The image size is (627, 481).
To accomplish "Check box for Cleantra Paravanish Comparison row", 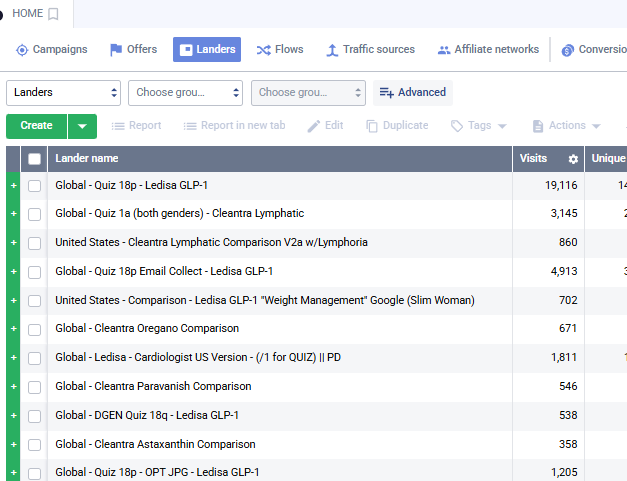I will (x=34, y=387).
